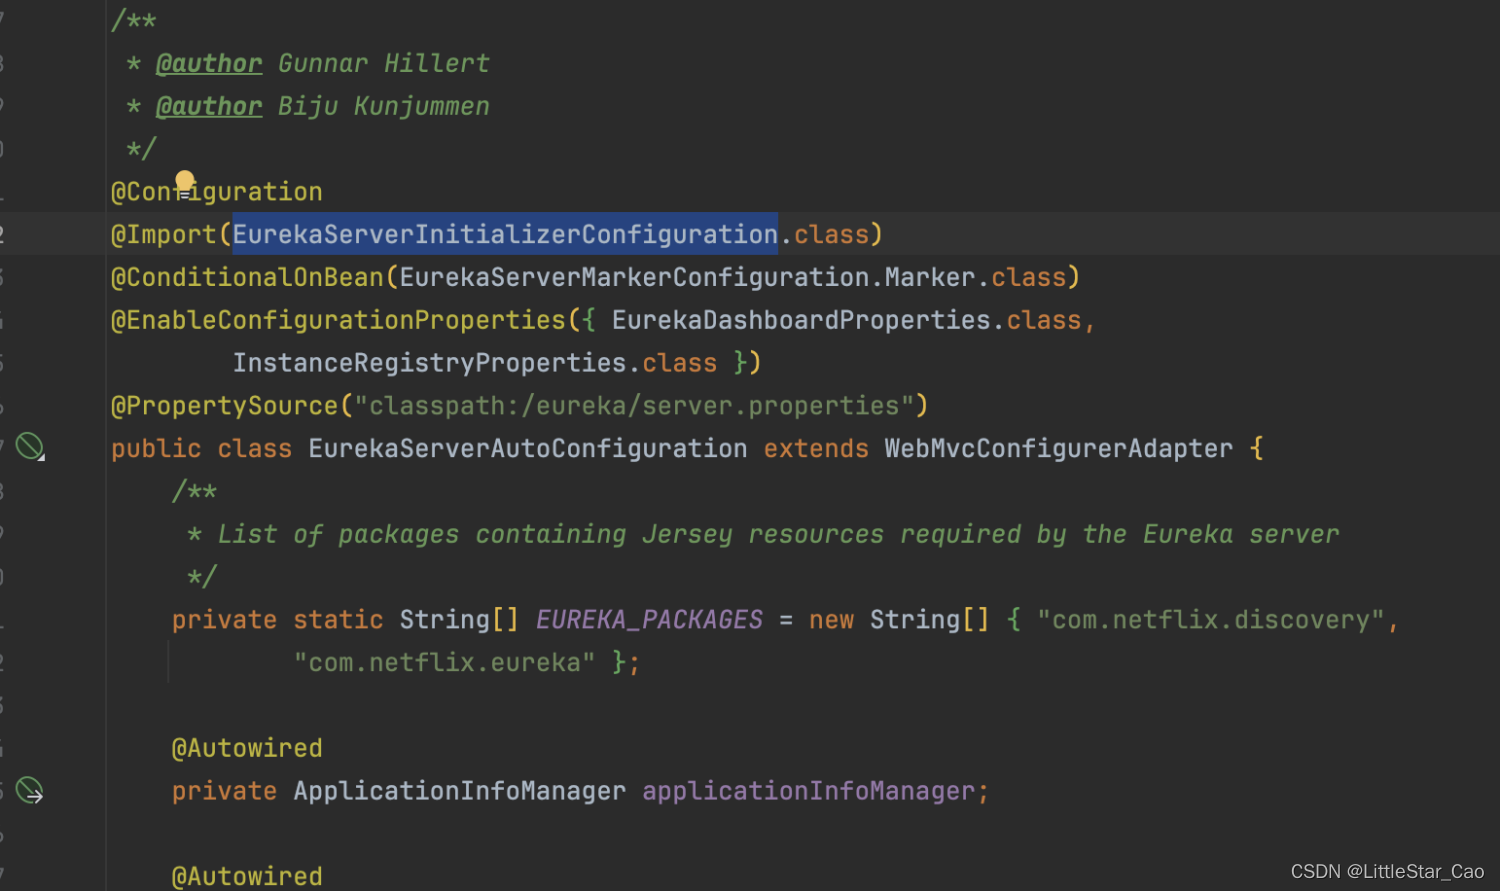Click the @Autowired annotation above applicationInfoManager
Viewport: 1500px width, 891px height.
tap(247, 748)
